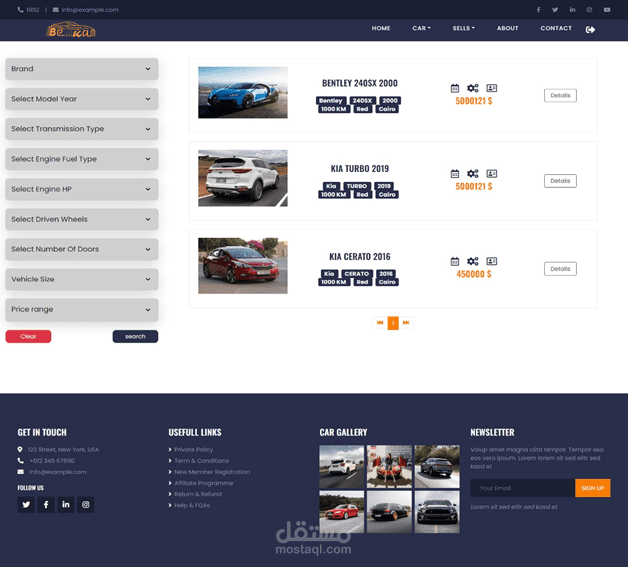Click the red Clear button
Screen dimensions: 628x567
click(x=28, y=336)
